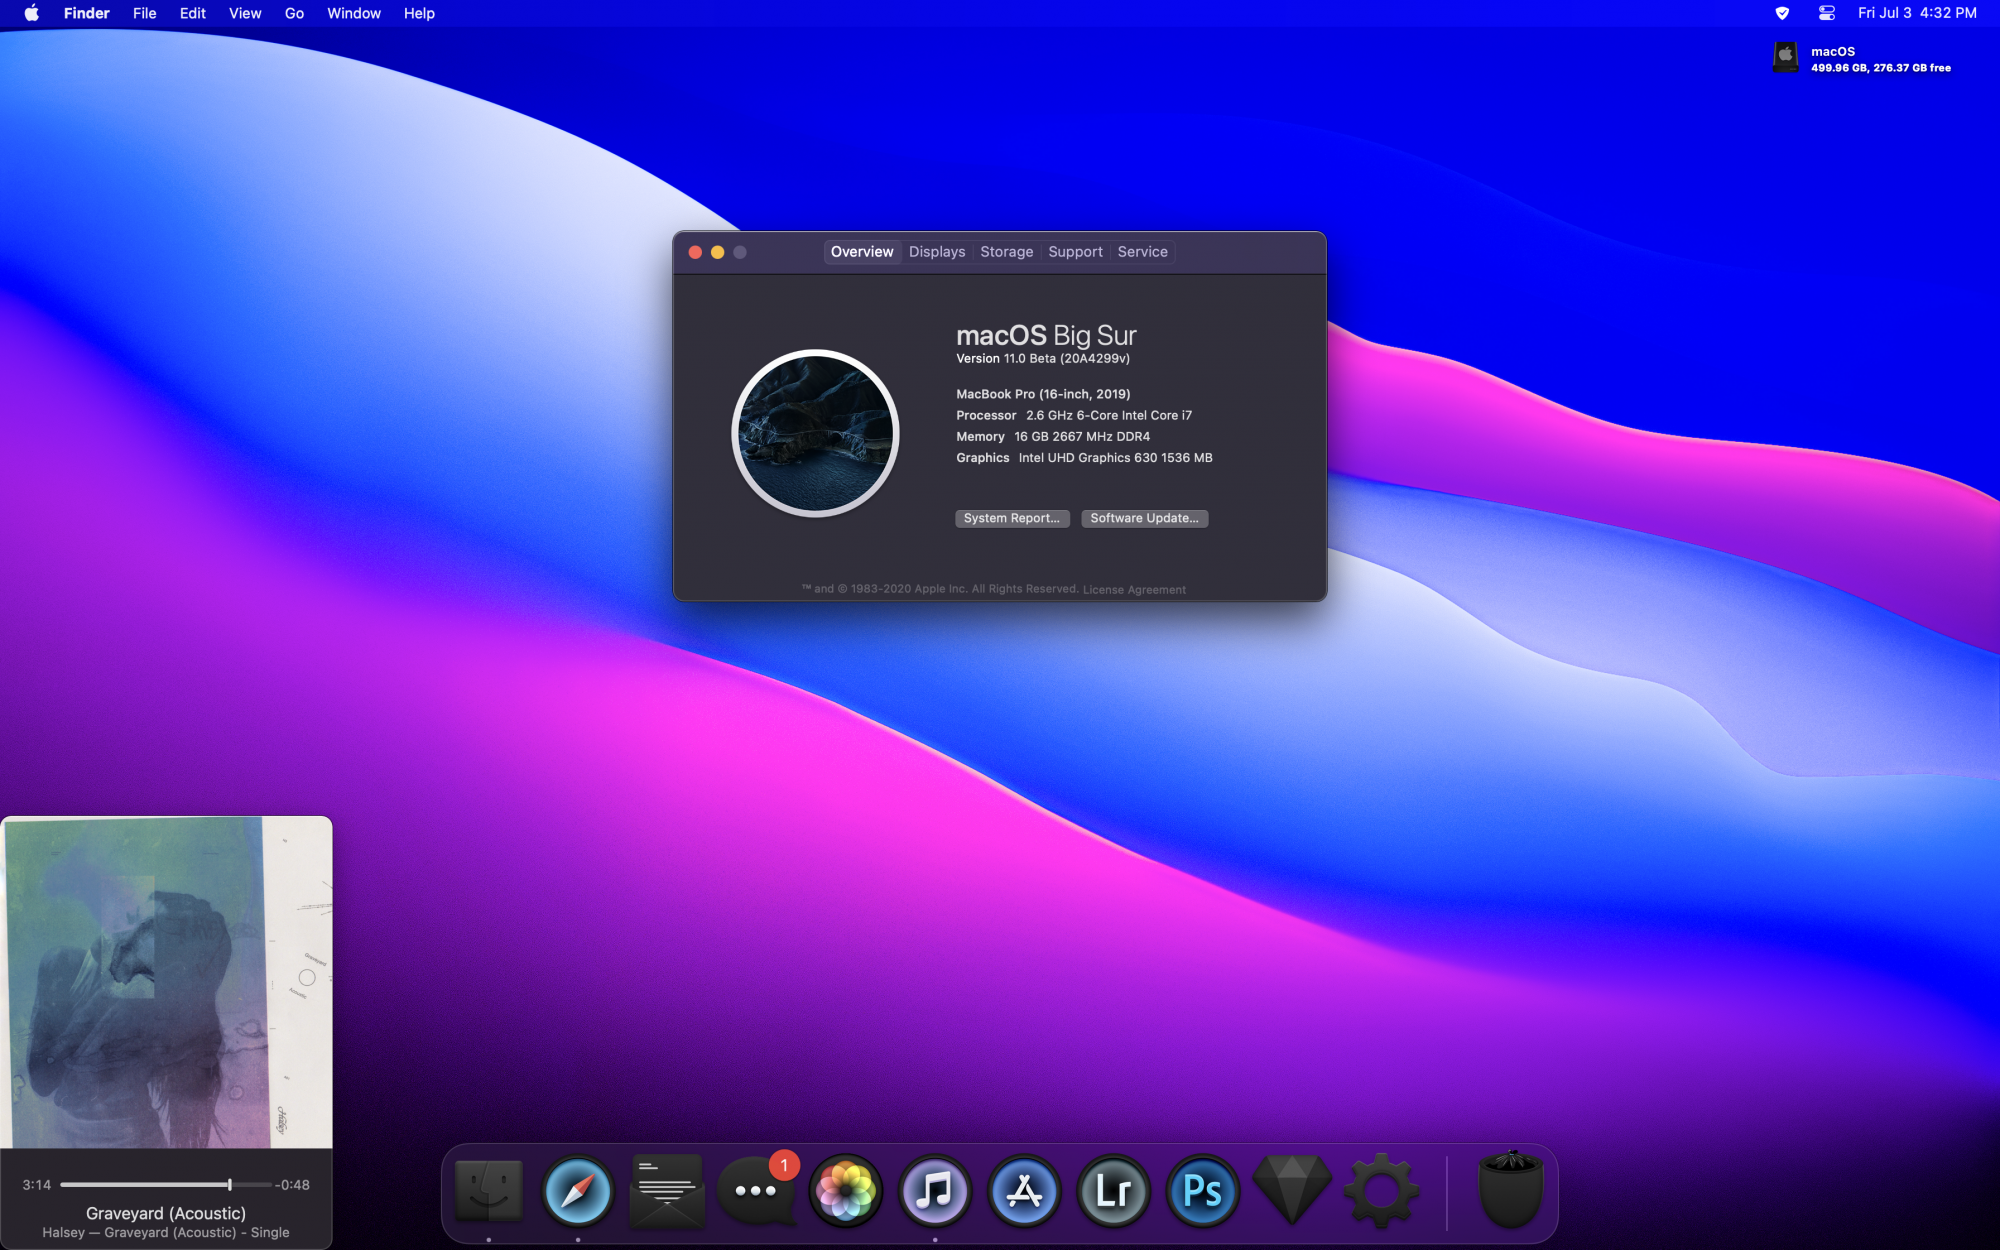Select the macOS drive icon on desktop
2000x1250 pixels.
1785,57
